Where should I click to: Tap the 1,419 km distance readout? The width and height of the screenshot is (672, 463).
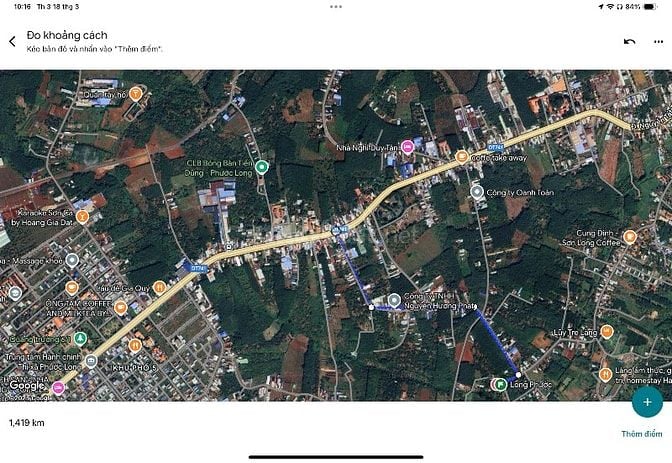pyautogui.click(x=27, y=423)
